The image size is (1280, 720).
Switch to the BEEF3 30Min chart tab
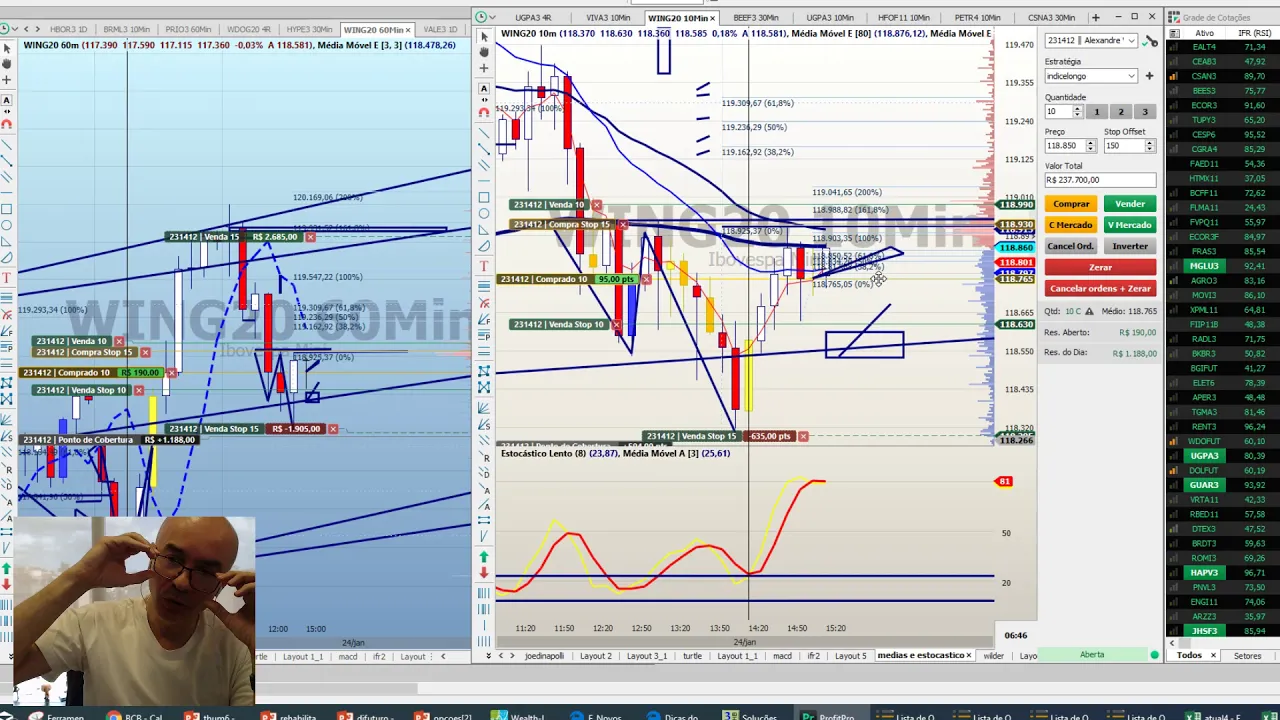(x=755, y=18)
